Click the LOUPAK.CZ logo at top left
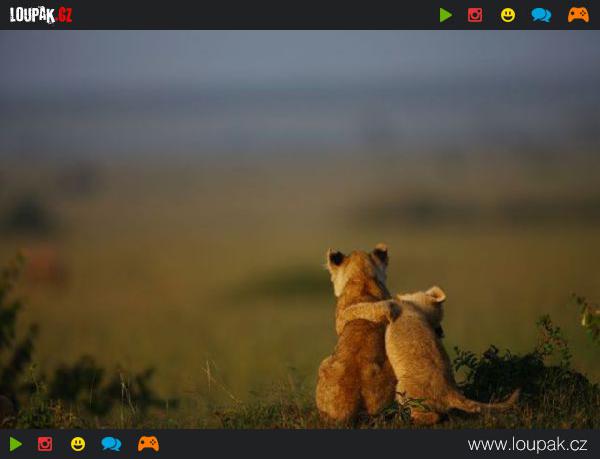 (x=41, y=15)
